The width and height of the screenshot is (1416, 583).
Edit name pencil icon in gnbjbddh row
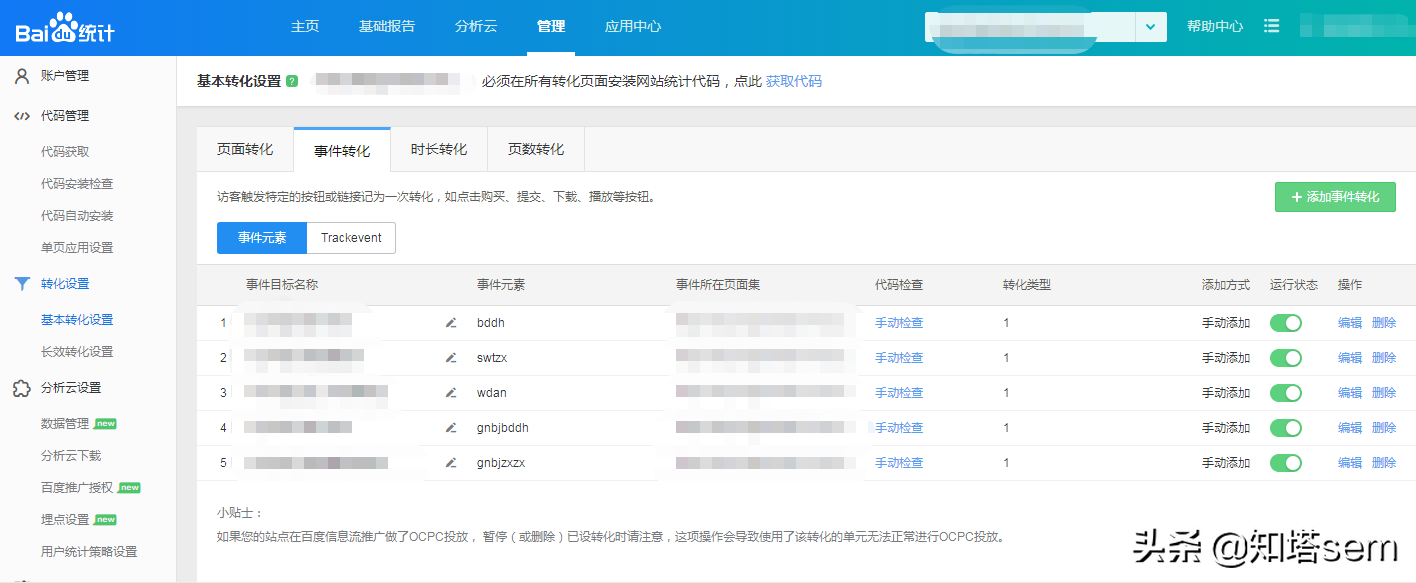[451, 428]
